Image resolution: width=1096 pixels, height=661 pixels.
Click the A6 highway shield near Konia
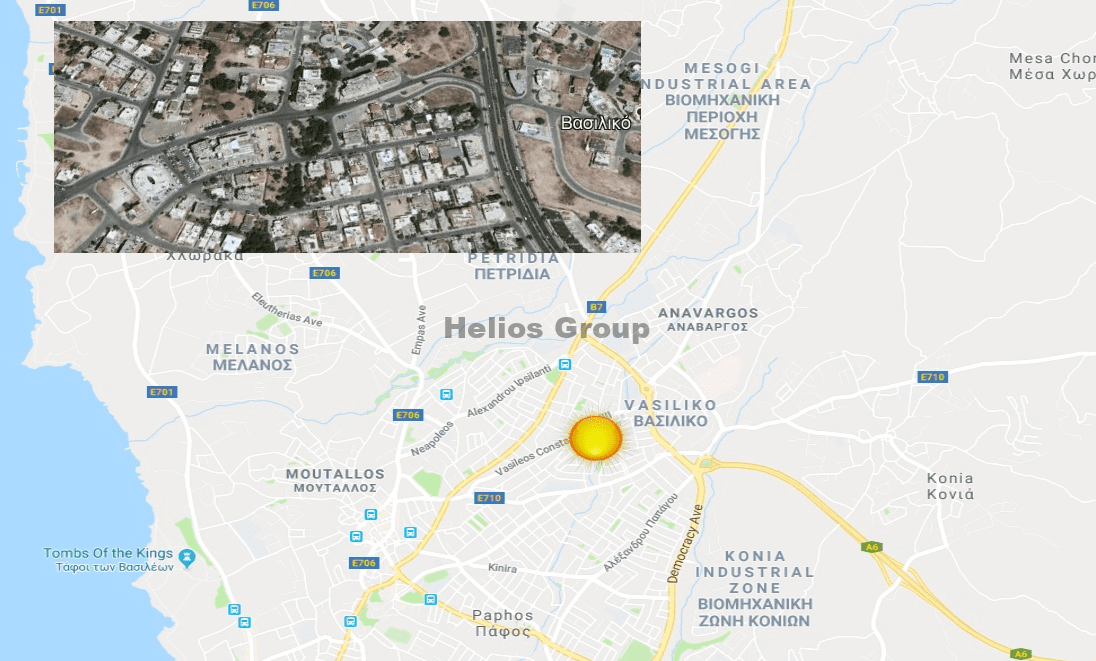click(x=872, y=547)
